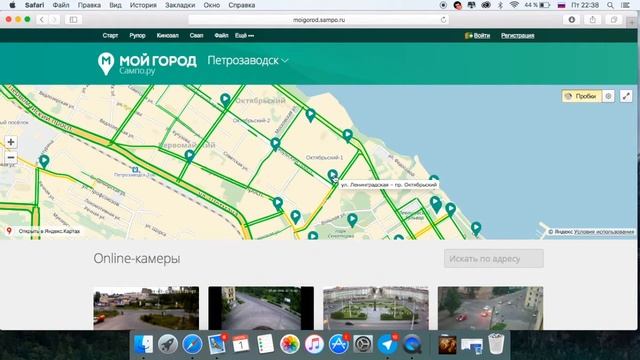Viewport: 640px width, 360px height.
Task: Open Finder from the Dock
Action: pos(144,344)
